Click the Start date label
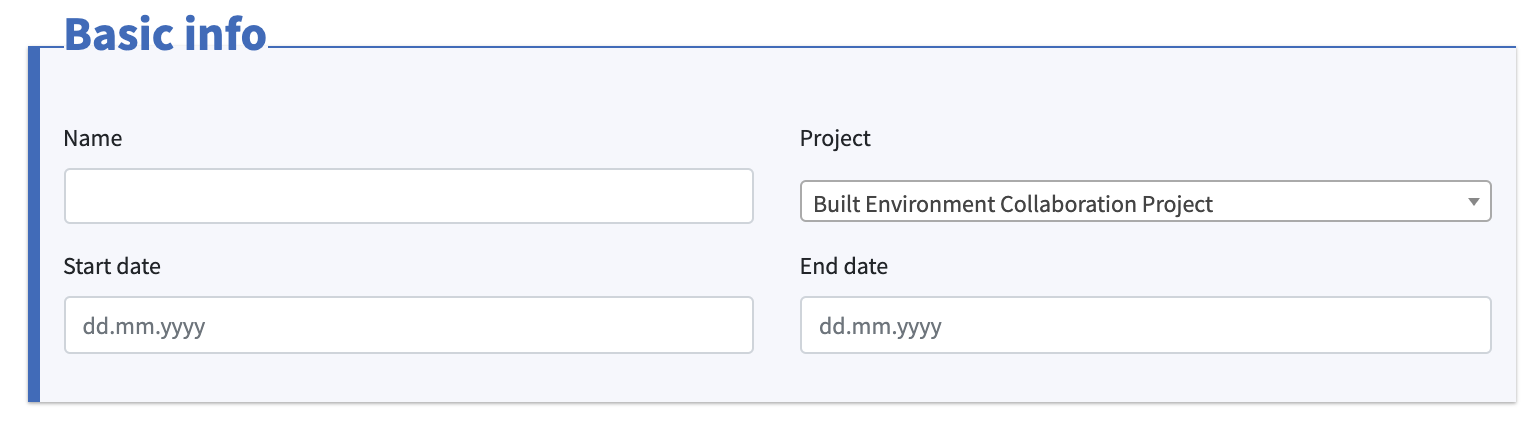The width and height of the screenshot is (1538, 422). 112,267
